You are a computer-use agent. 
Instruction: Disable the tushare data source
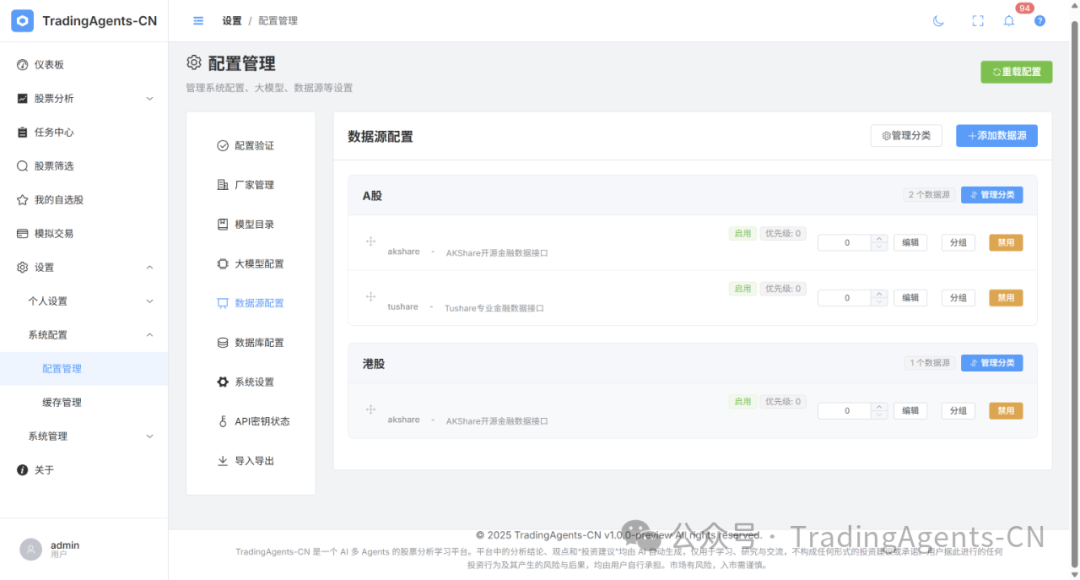[1005, 298]
